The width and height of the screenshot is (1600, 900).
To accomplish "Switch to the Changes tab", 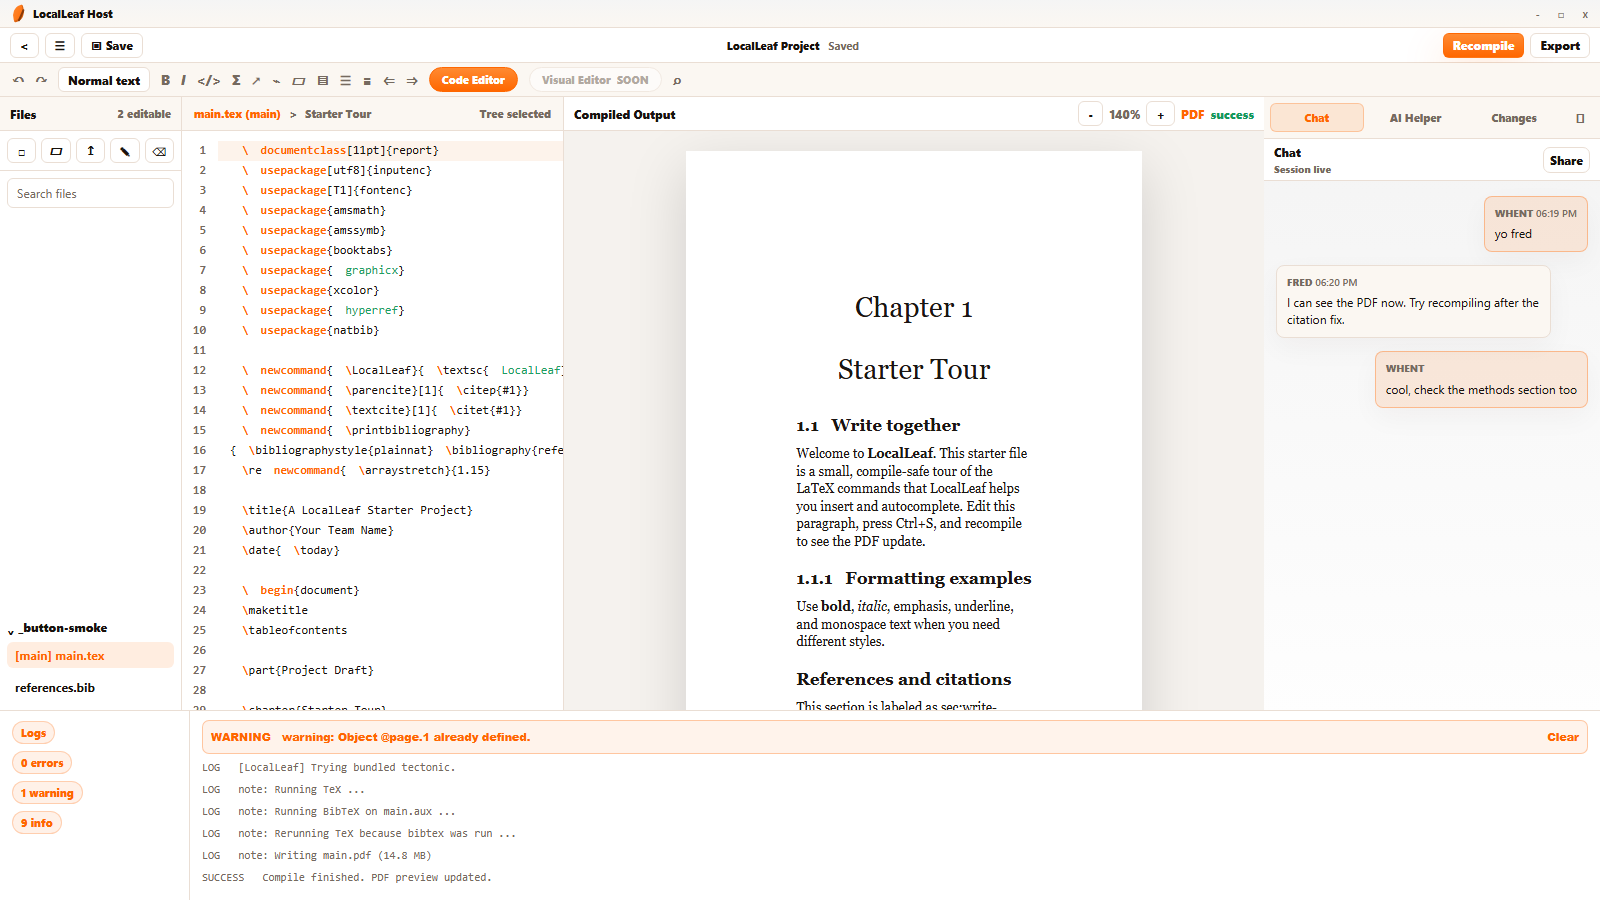I will [1514, 118].
